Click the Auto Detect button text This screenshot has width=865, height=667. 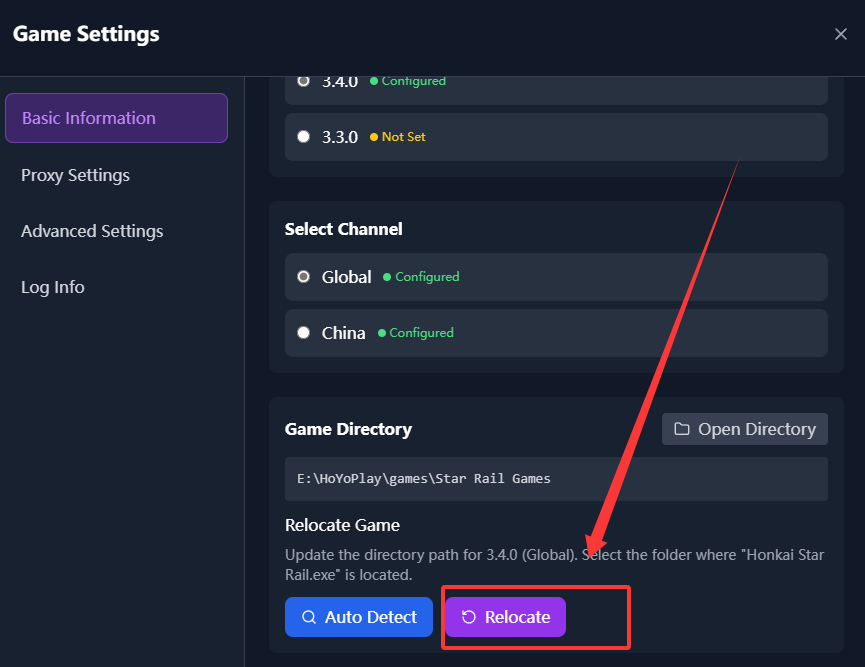[370, 617]
